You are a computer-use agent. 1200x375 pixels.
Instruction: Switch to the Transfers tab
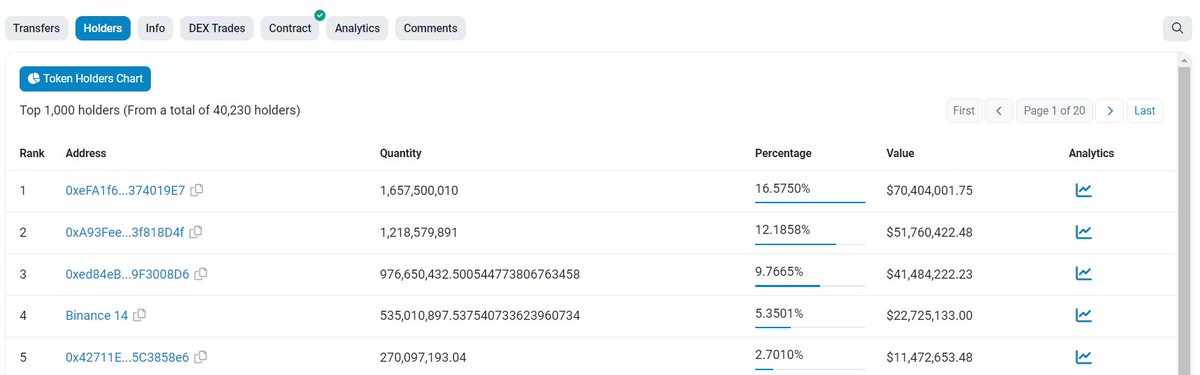[x=37, y=28]
